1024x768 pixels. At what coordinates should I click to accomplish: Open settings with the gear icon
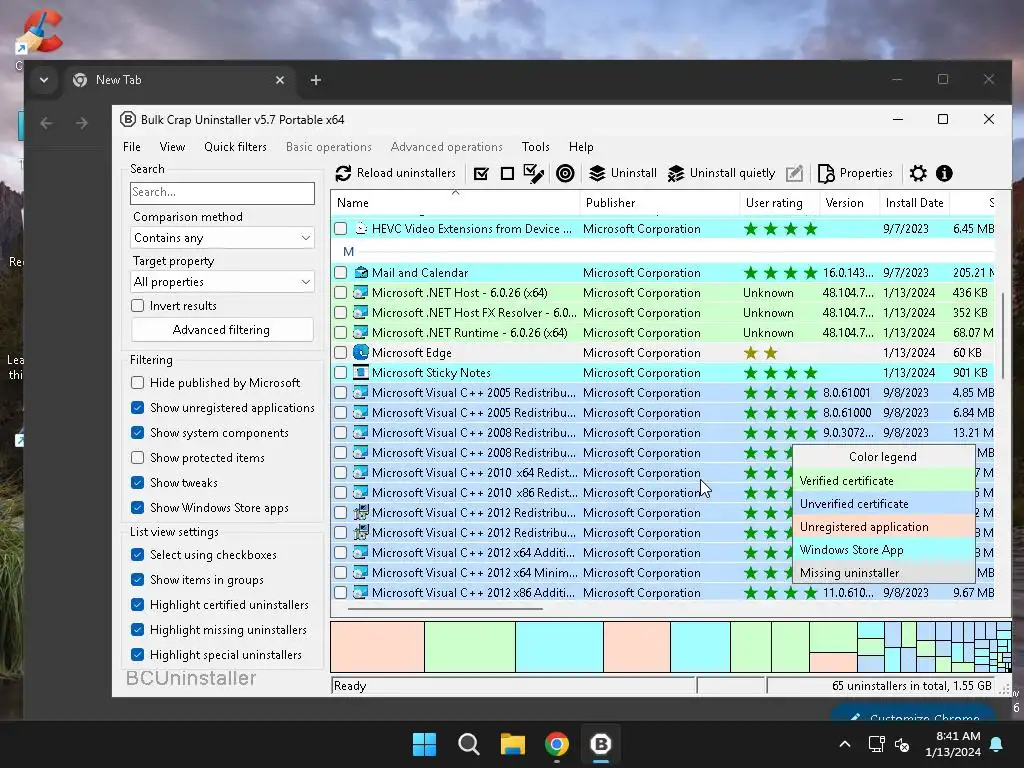[918, 173]
